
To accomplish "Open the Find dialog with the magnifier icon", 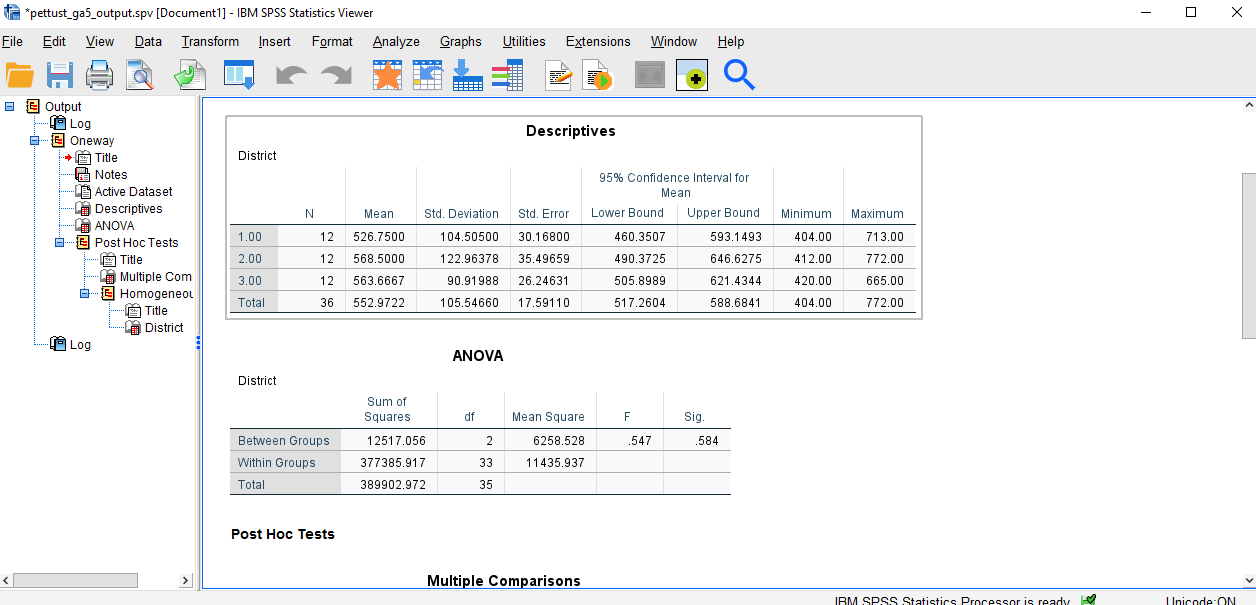I will (x=739, y=74).
